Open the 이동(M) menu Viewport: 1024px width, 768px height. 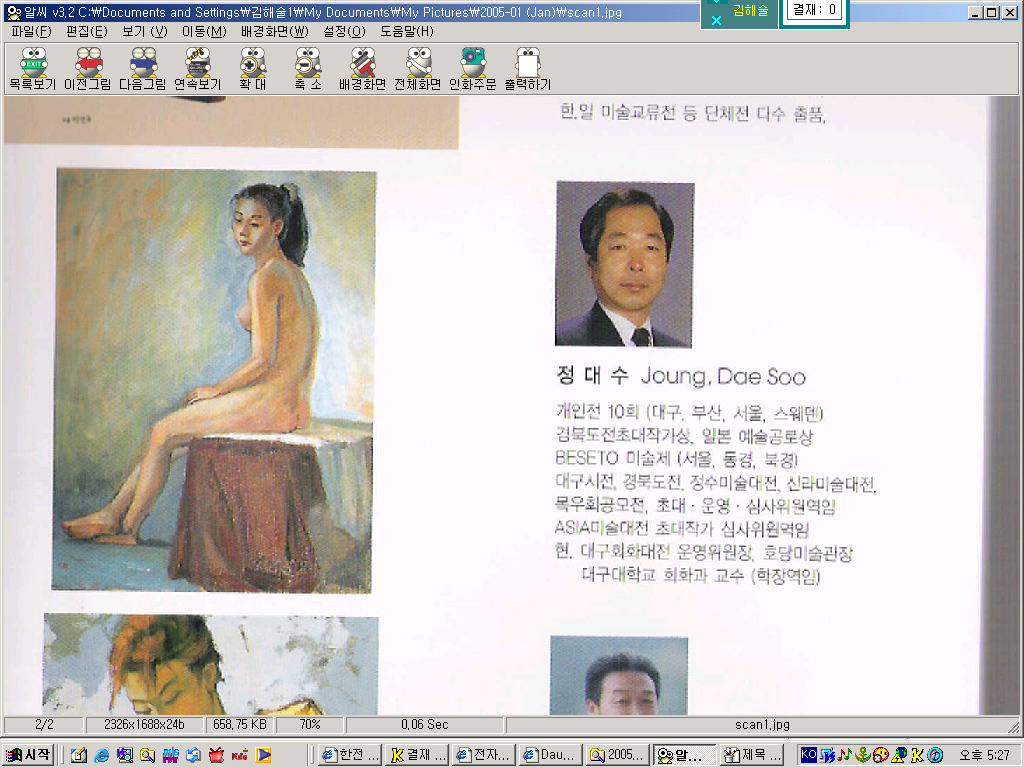pyautogui.click(x=204, y=31)
